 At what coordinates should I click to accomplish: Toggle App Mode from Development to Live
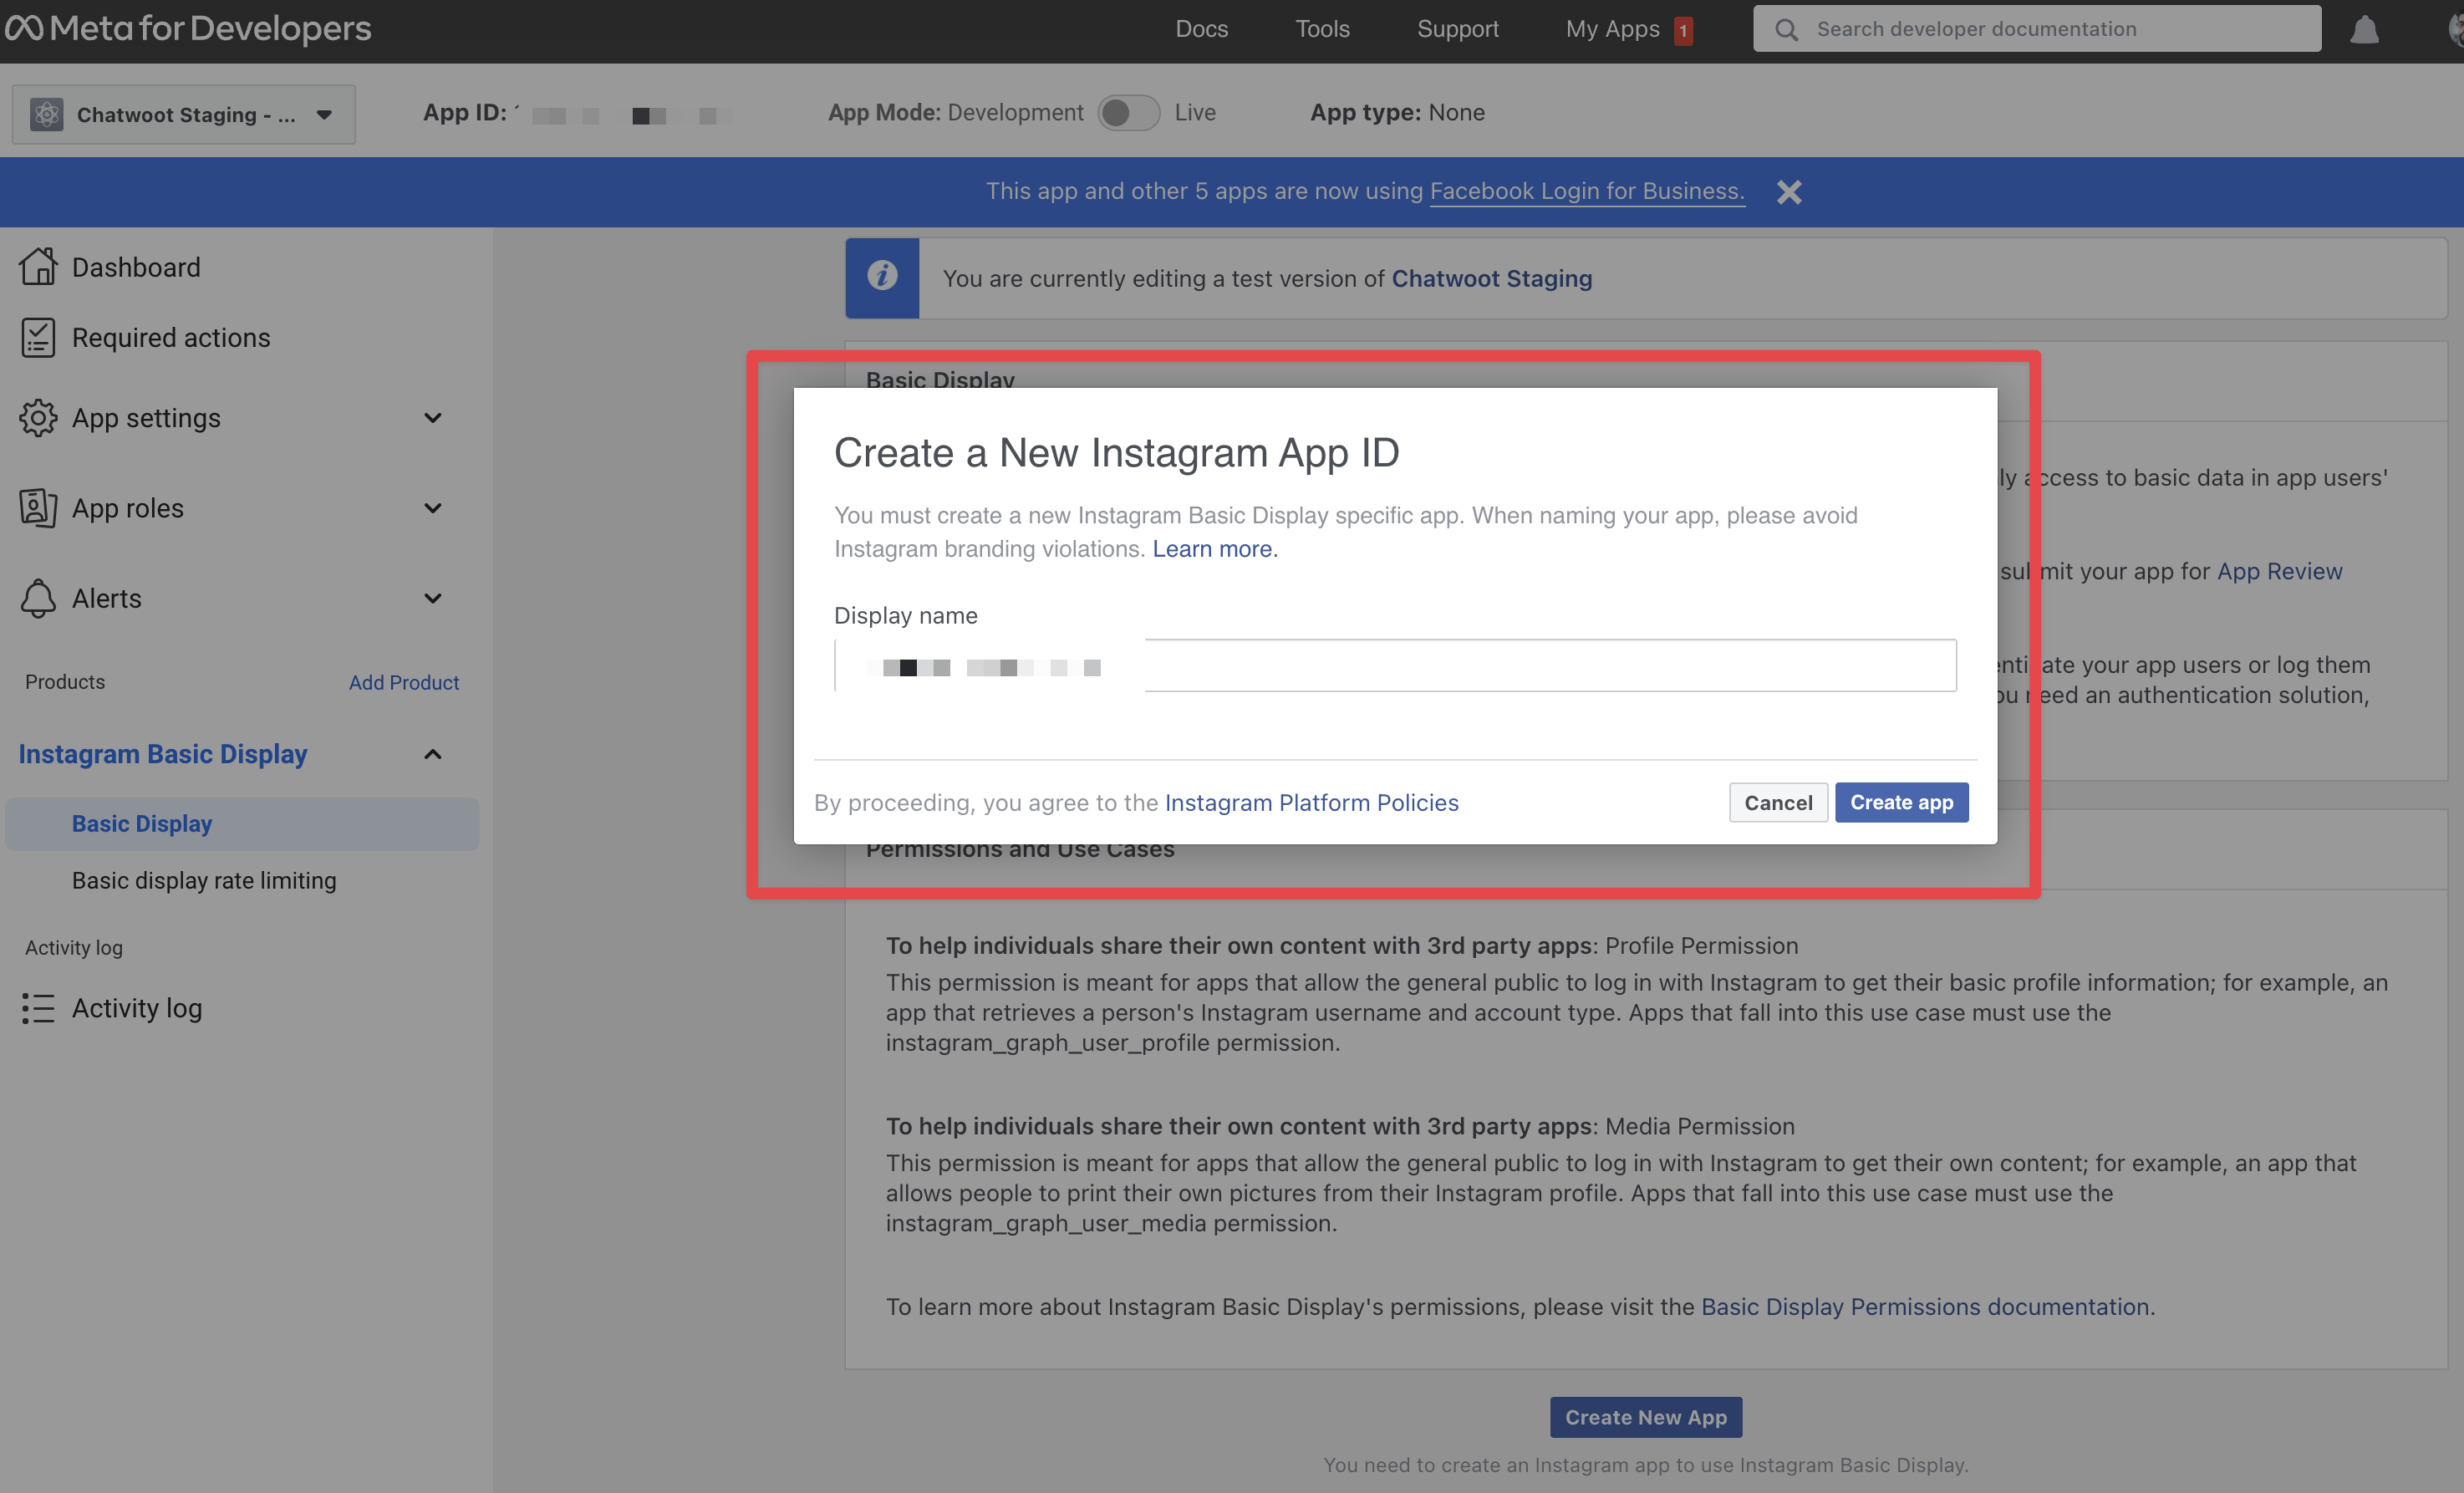click(x=1128, y=113)
